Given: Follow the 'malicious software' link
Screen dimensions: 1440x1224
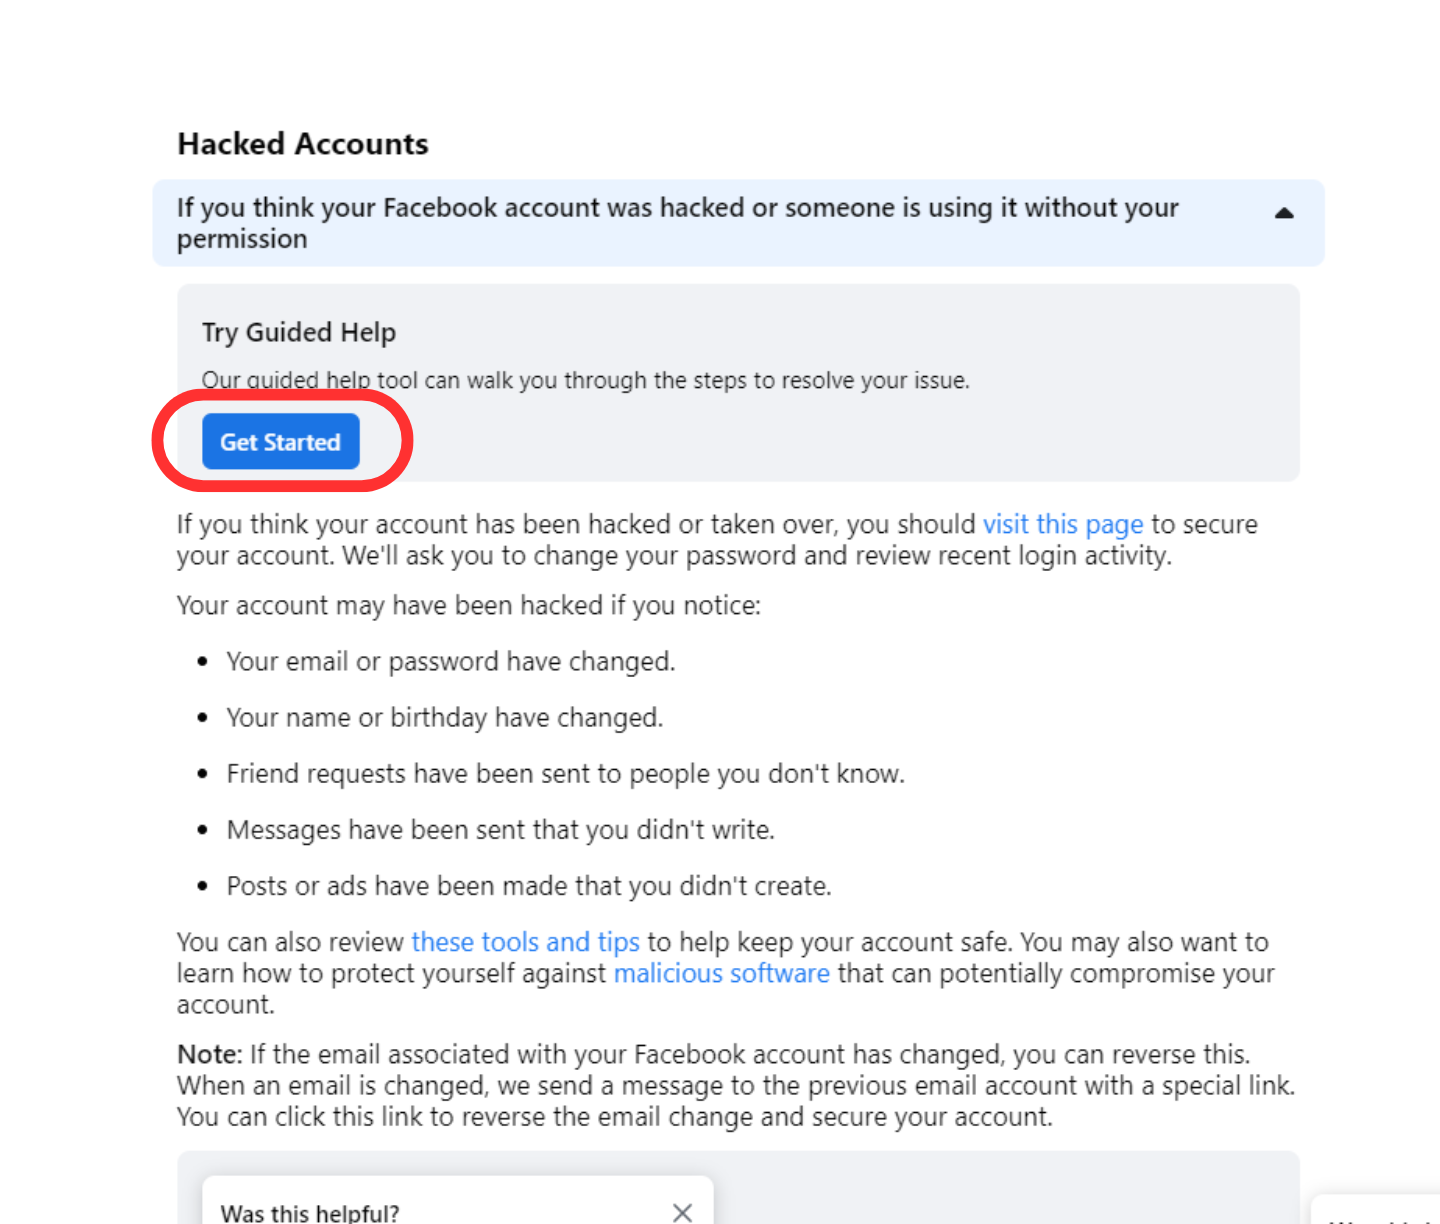Looking at the screenshot, I should 721,973.
